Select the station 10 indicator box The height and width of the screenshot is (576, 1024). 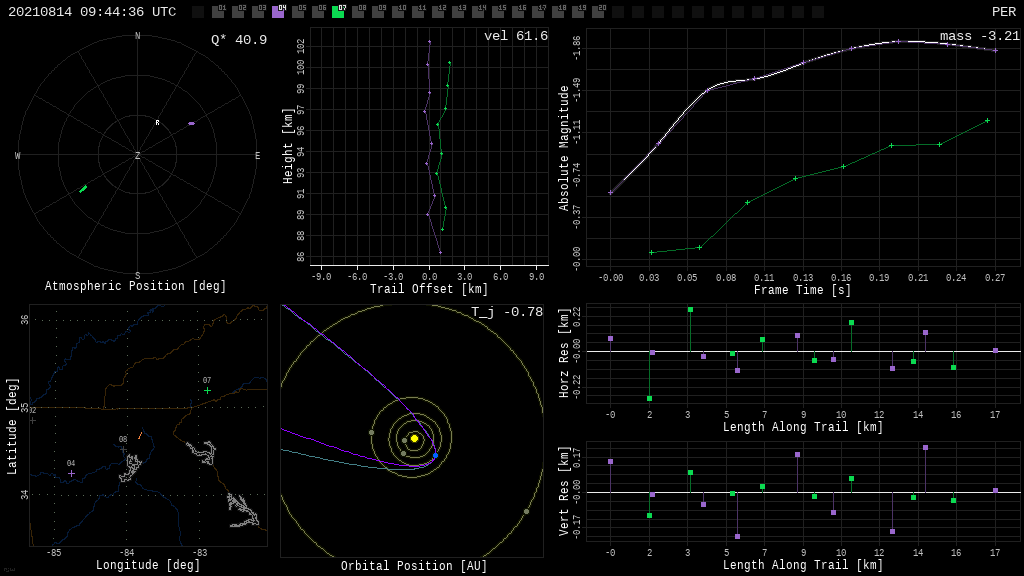point(398,12)
